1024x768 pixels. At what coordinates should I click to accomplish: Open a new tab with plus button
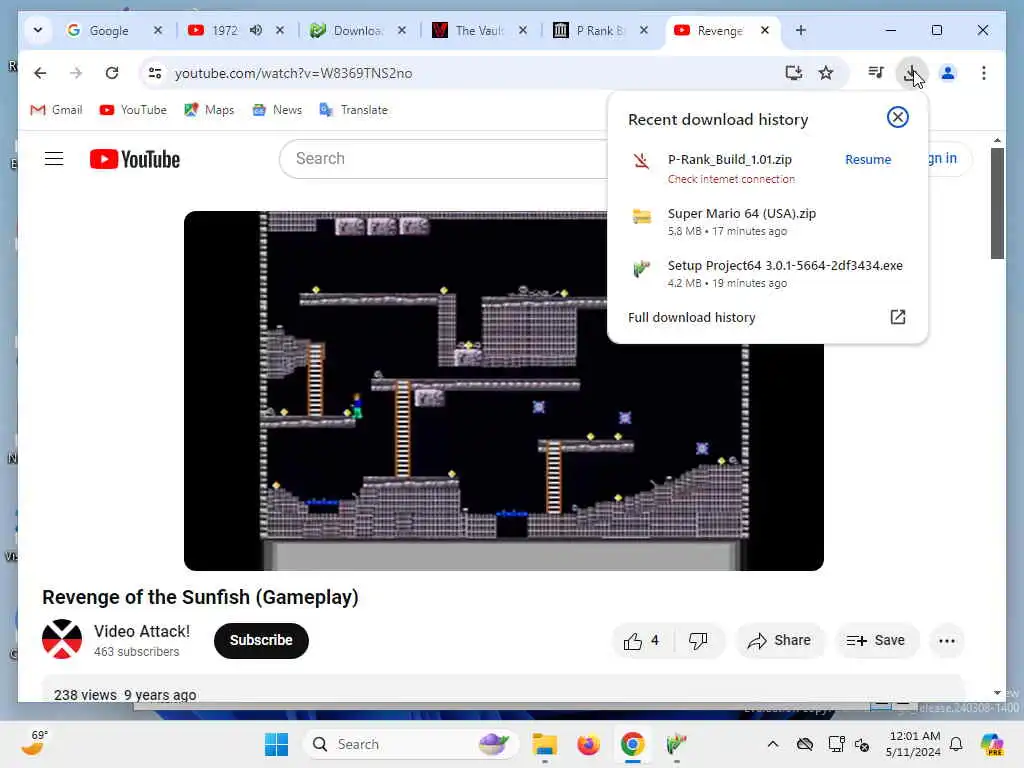tap(801, 30)
